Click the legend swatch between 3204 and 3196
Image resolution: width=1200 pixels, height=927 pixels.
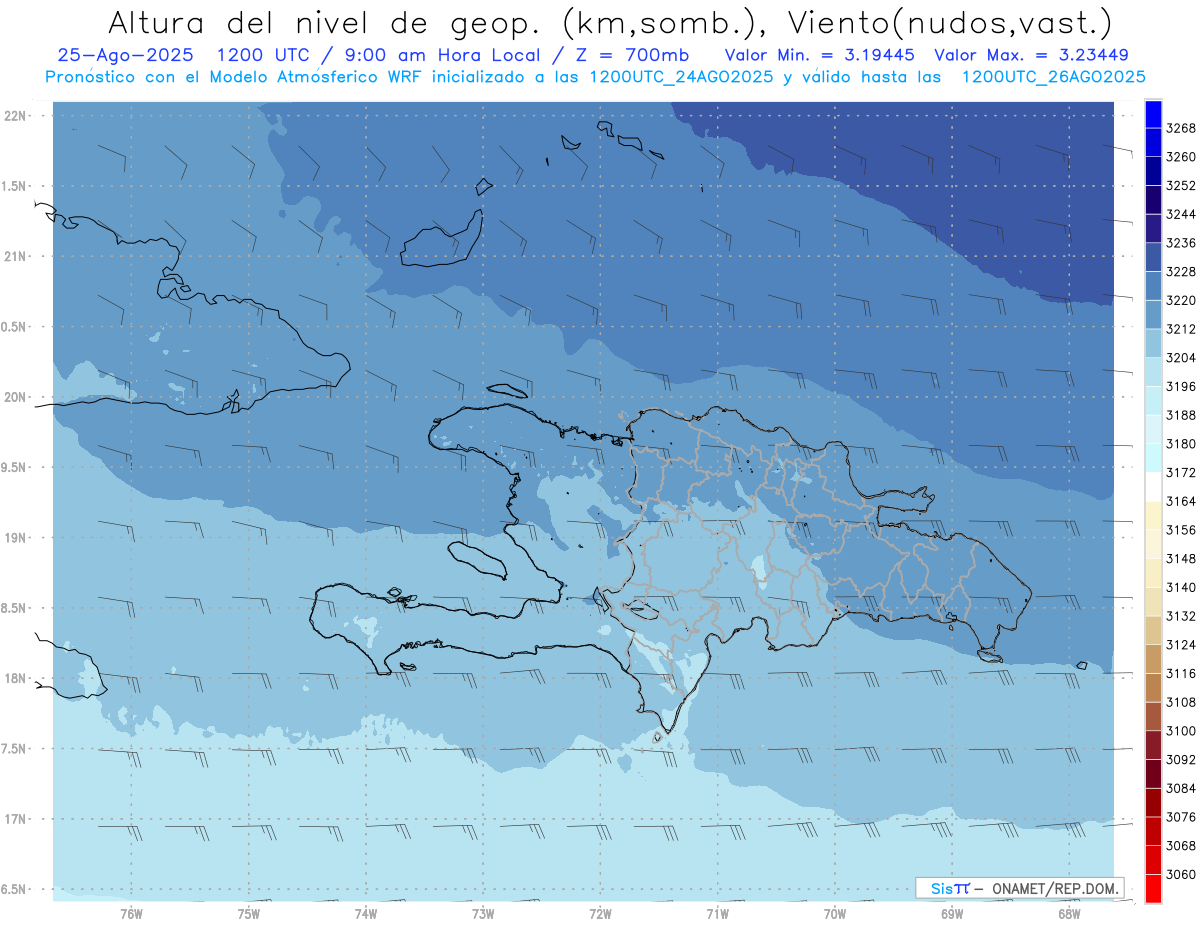1152,372
